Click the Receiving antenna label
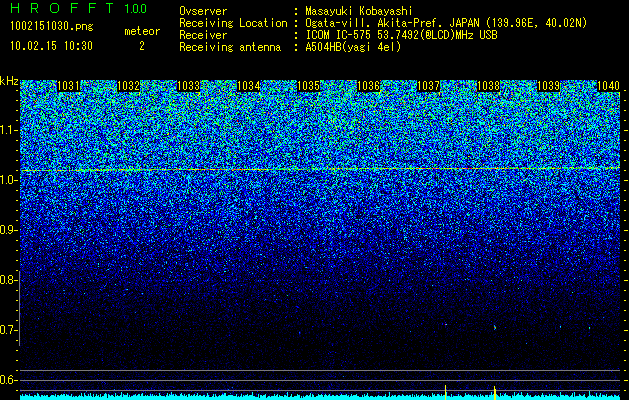 pos(230,47)
